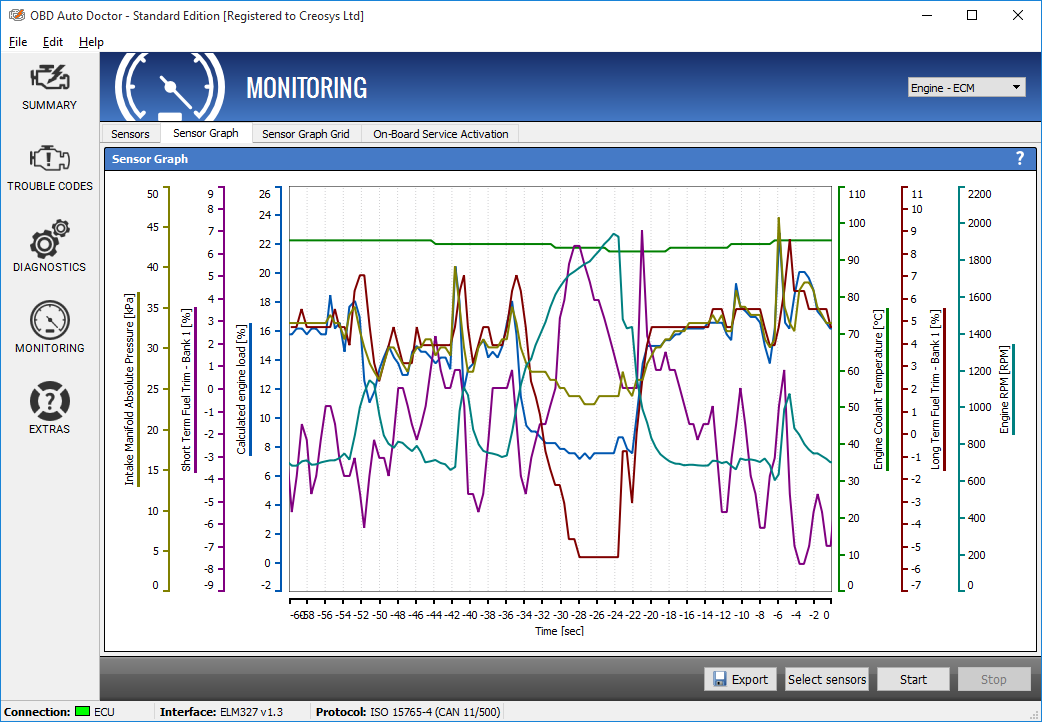Click Short Term Fuel Trim axis label
Image resolution: width=1042 pixels, height=722 pixels.
pyautogui.click(x=187, y=390)
